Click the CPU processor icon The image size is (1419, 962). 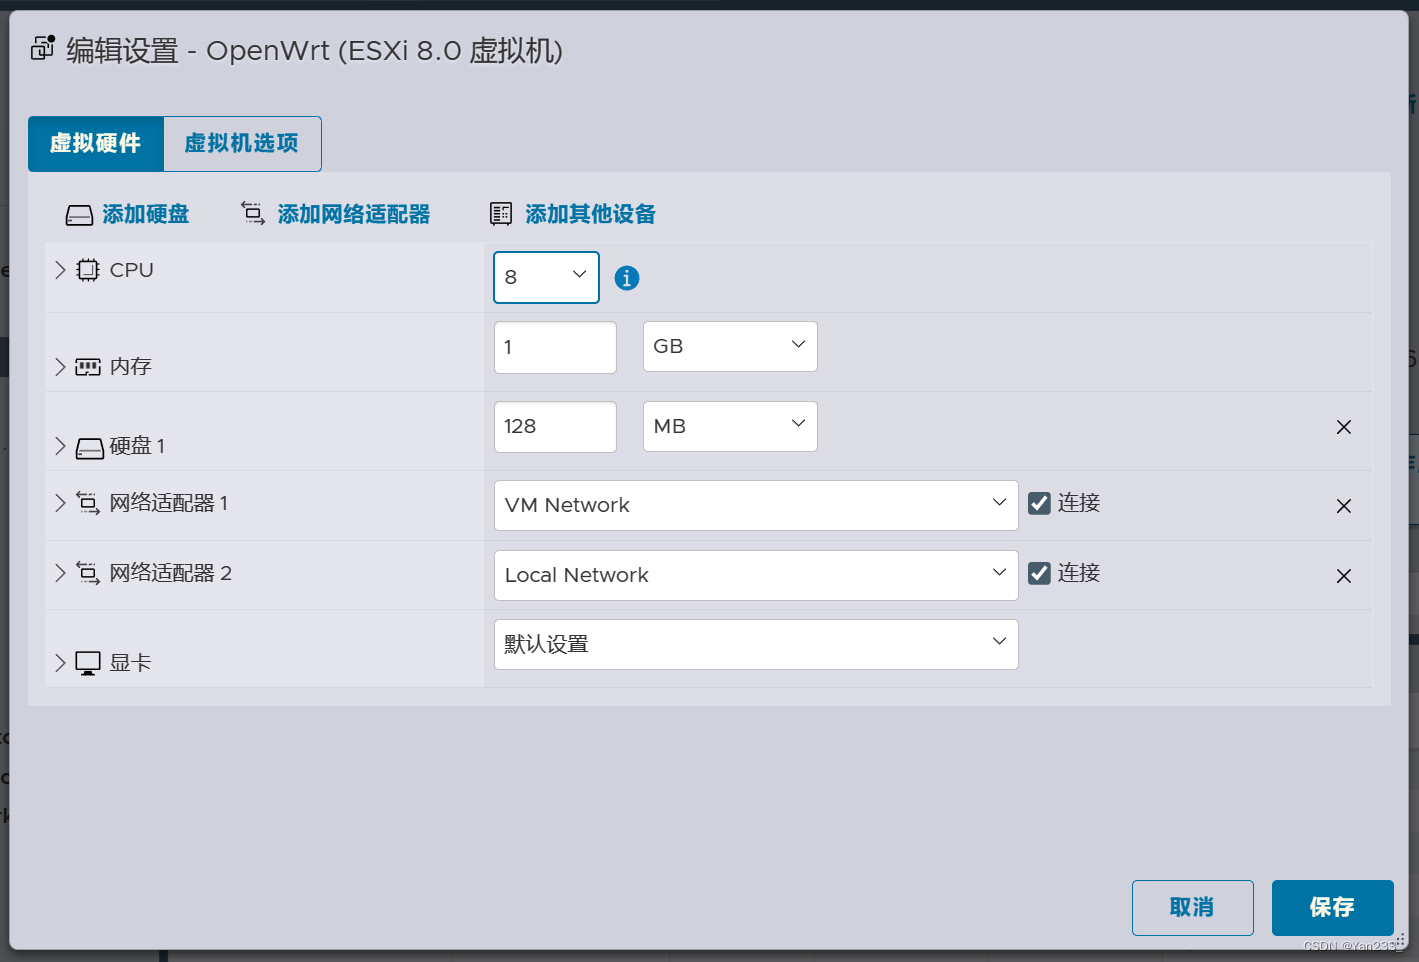coord(87,269)
